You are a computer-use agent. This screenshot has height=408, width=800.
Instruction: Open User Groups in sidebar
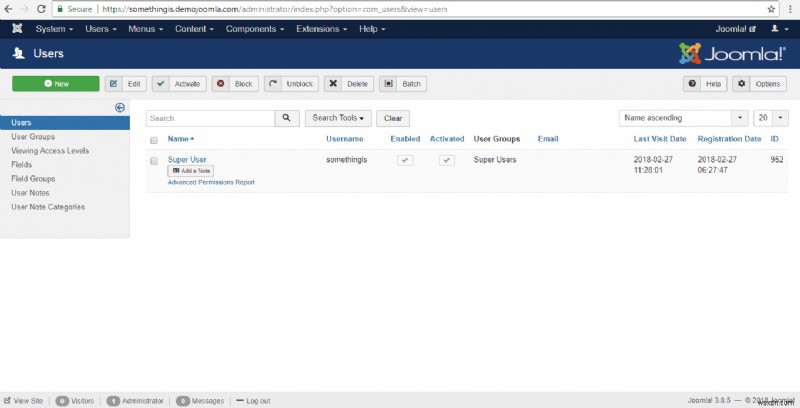click(33, 137)
